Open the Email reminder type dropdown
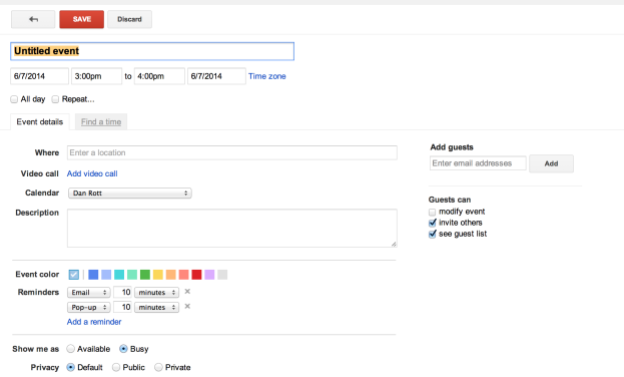Image resolution: width=624 pixels, height=377 pixels. pos(89,293)
